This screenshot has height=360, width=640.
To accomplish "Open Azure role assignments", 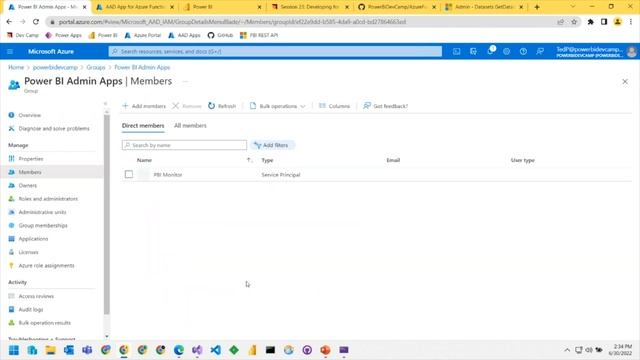I will pos(46,266).
